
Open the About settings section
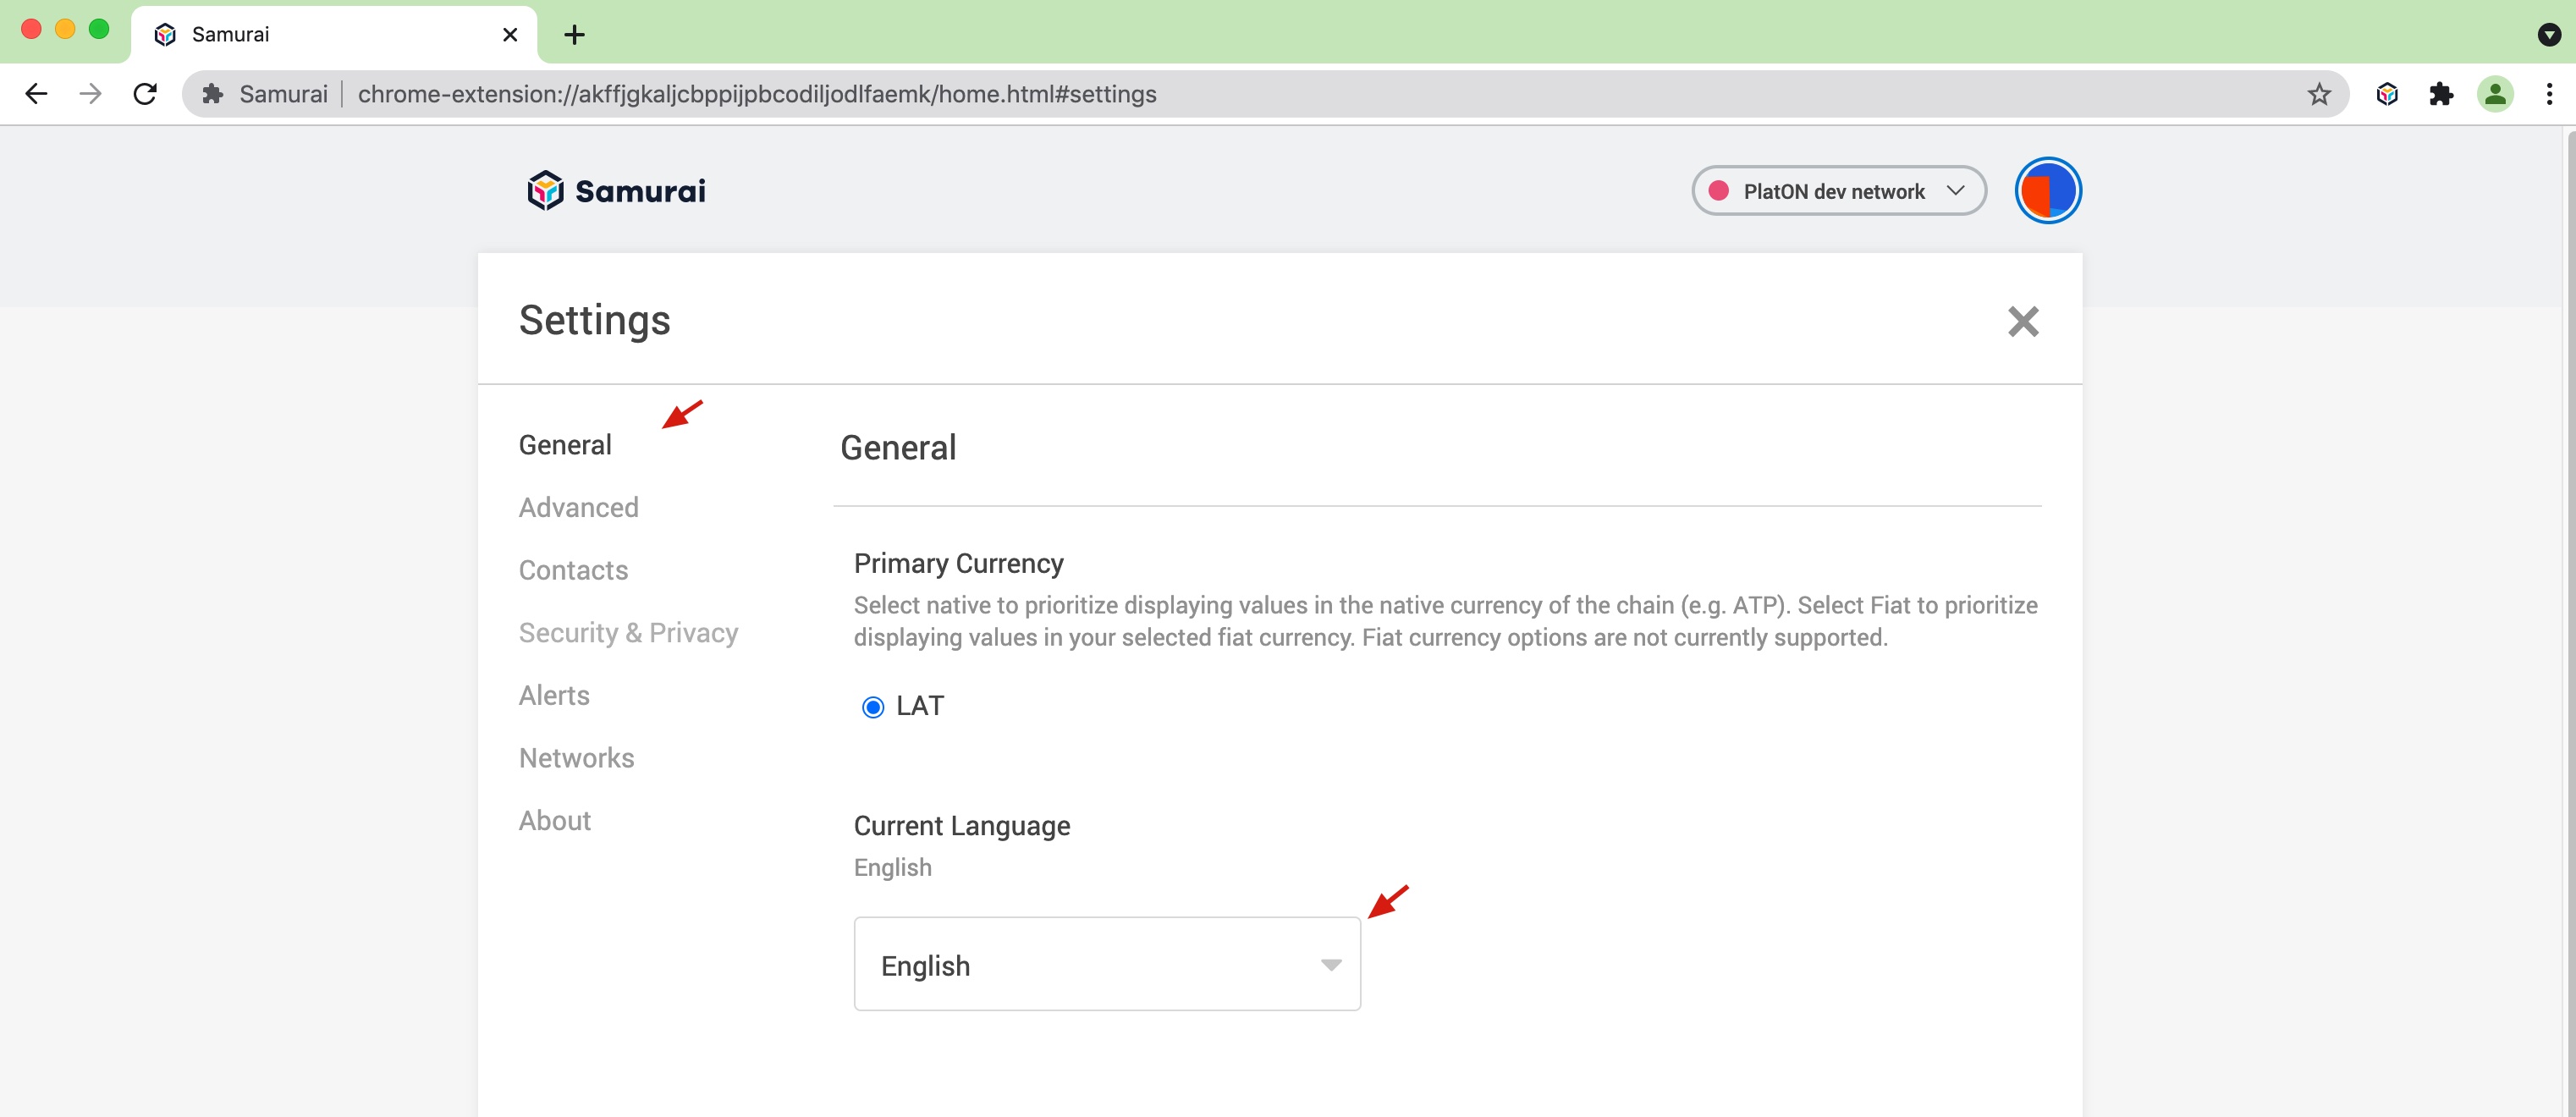554,821
